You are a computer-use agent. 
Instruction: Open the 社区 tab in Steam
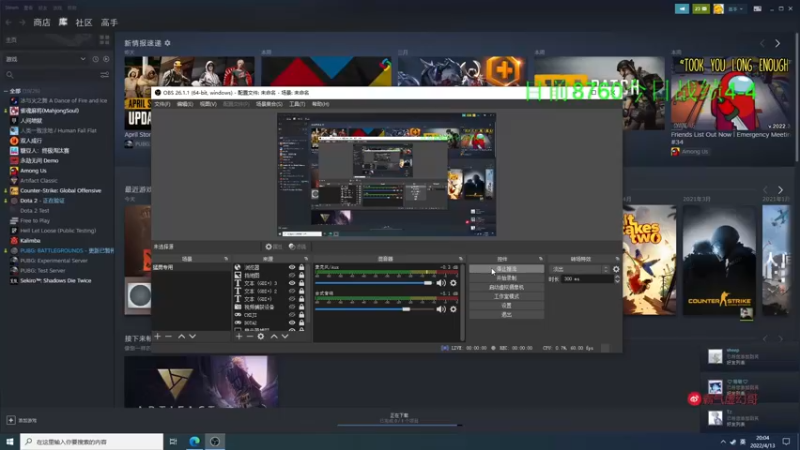point(84,22)
